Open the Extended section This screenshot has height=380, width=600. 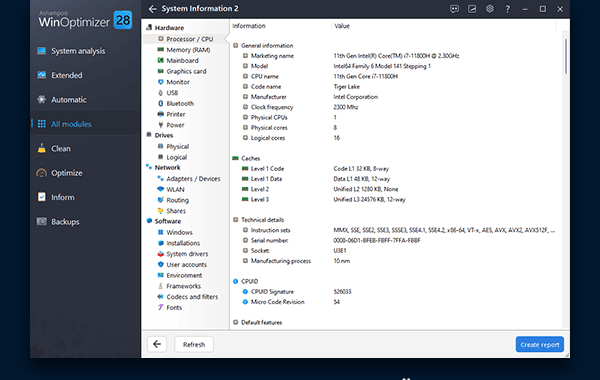tap(67, 75)
